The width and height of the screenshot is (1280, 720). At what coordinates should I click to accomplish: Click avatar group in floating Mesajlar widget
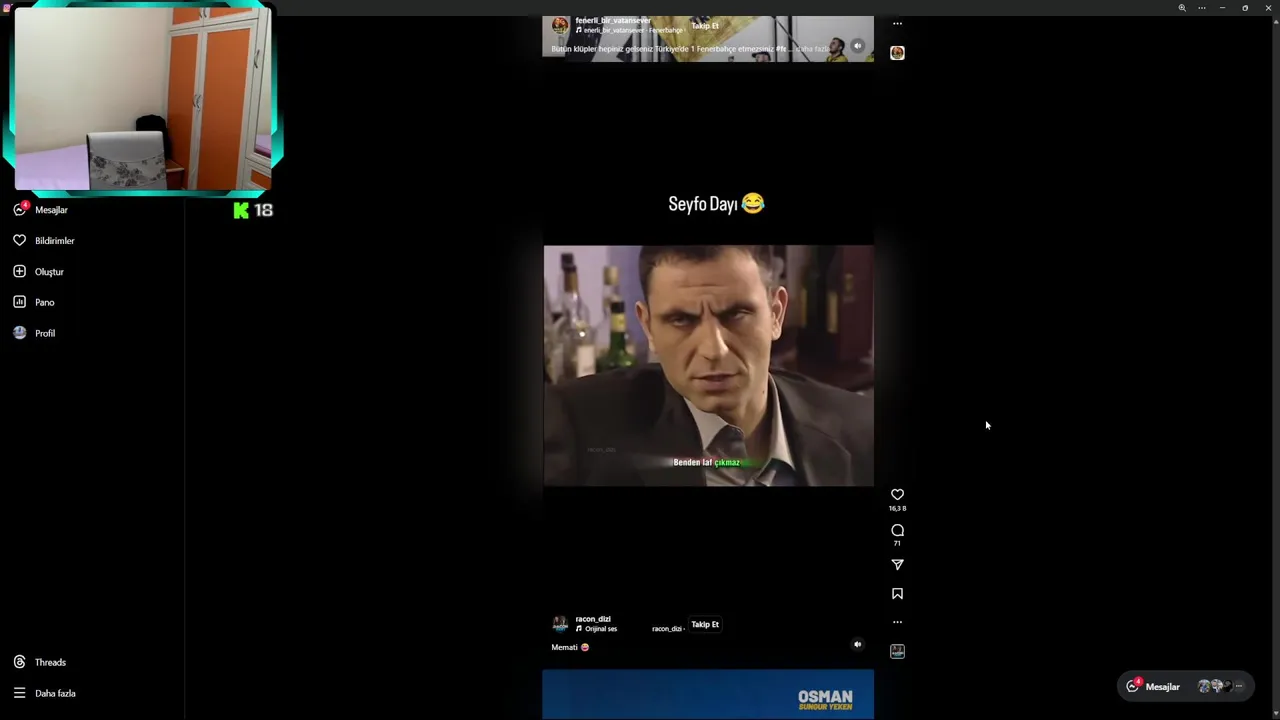[1220, 686]
